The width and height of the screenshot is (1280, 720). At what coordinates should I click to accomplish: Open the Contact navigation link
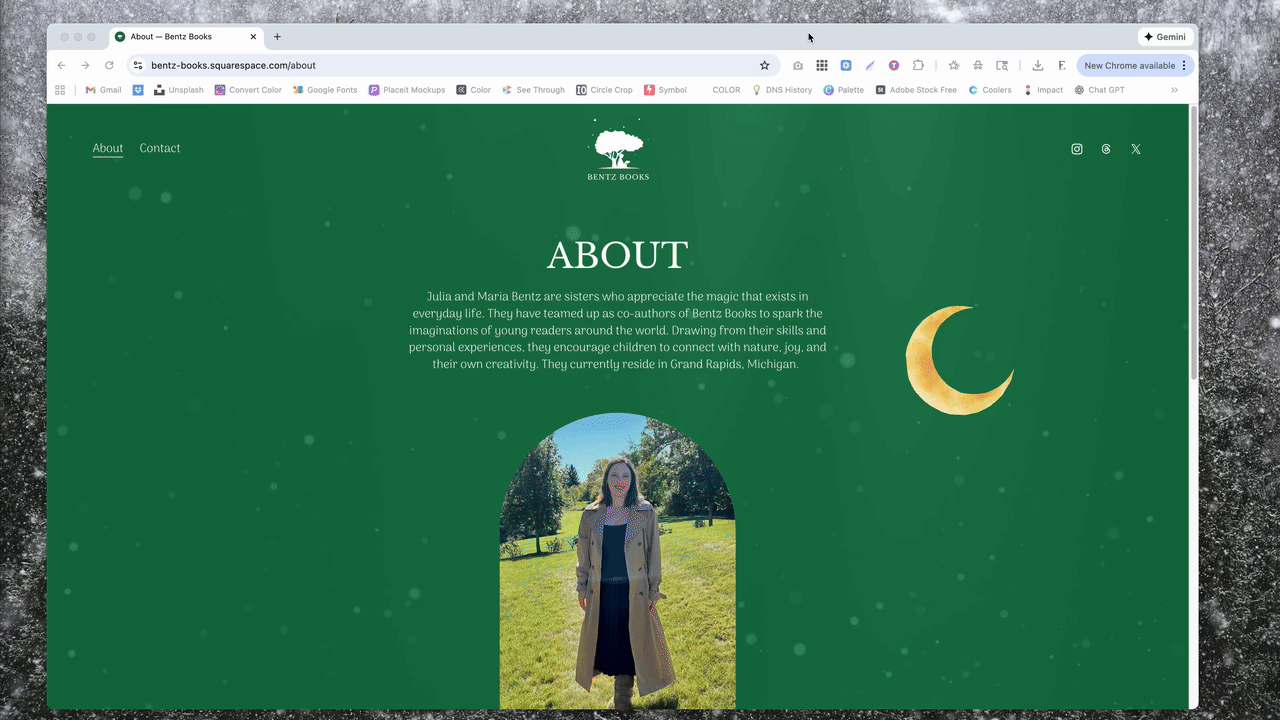click(x=160, y=148)
